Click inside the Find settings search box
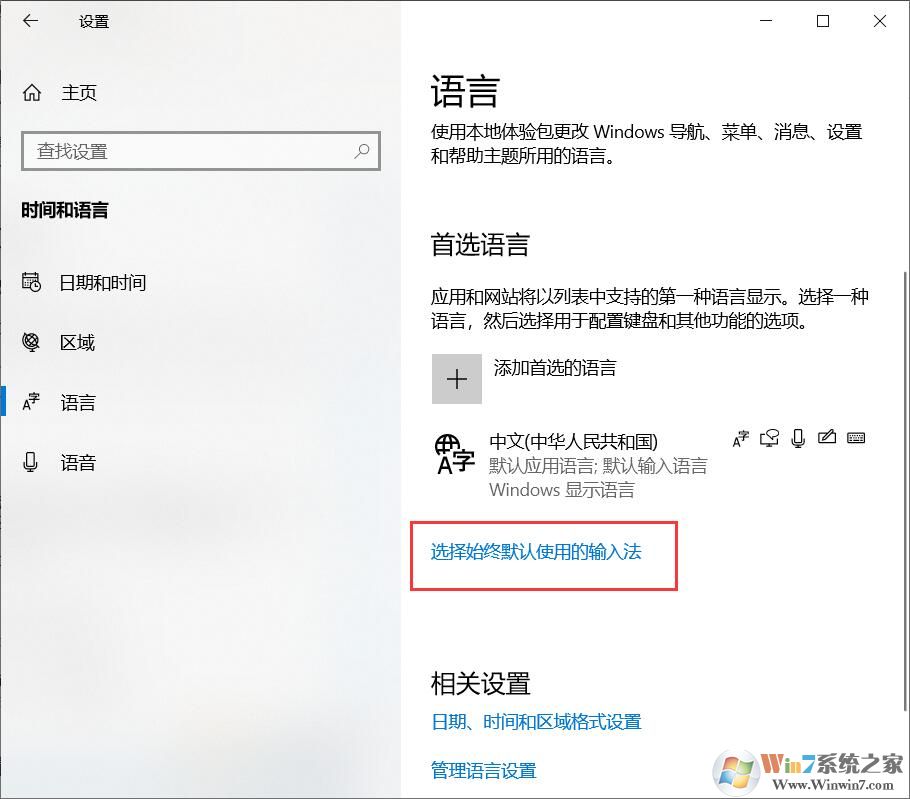This screenshot has width=910, height=799. coord(200,151)
